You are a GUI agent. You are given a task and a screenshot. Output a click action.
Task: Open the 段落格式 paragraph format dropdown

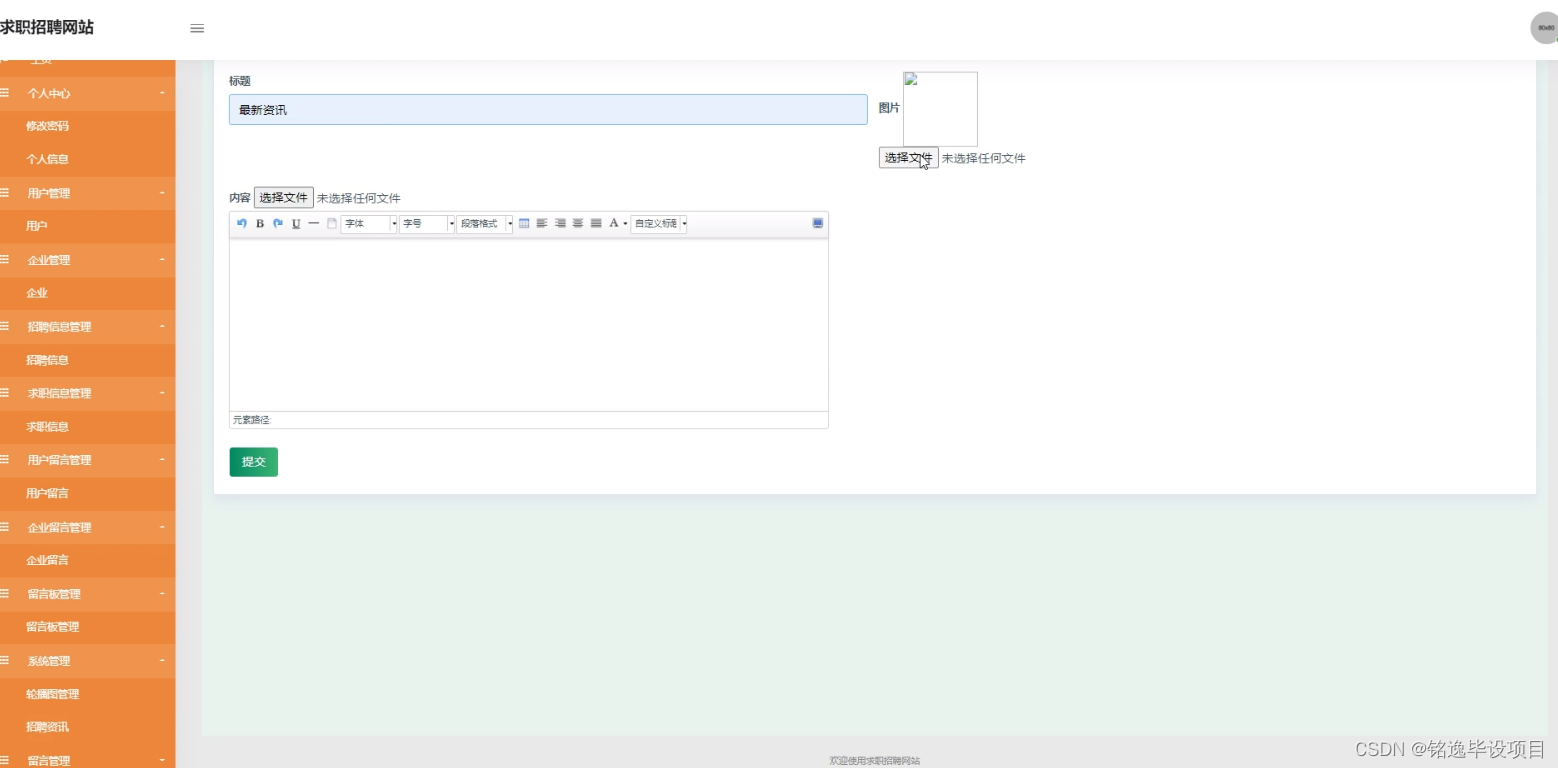coord(483,223)
